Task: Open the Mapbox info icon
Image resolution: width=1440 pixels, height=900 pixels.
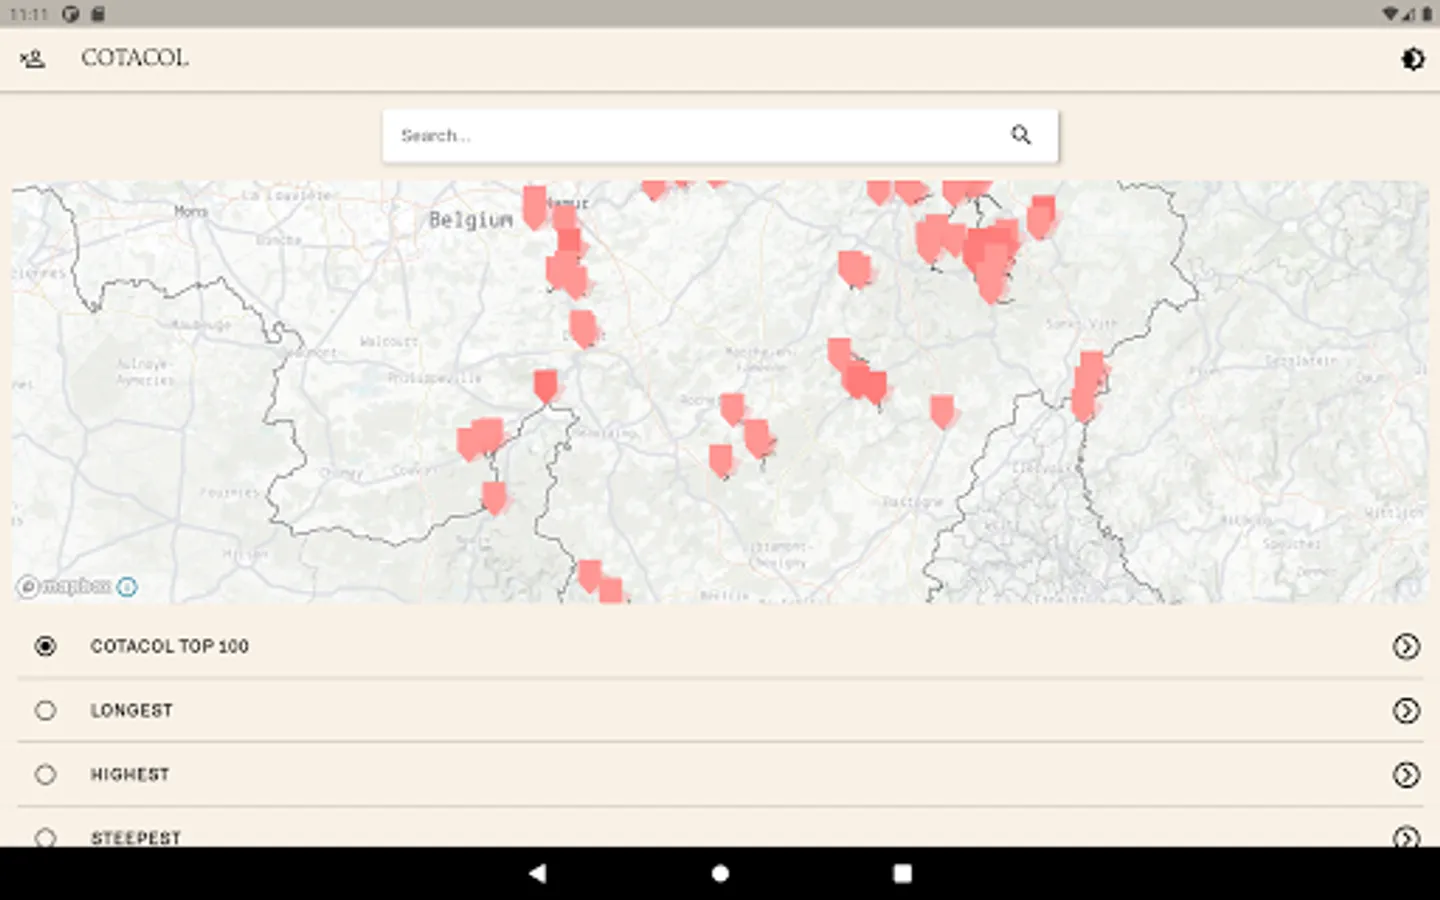Action: coord(127,587)
